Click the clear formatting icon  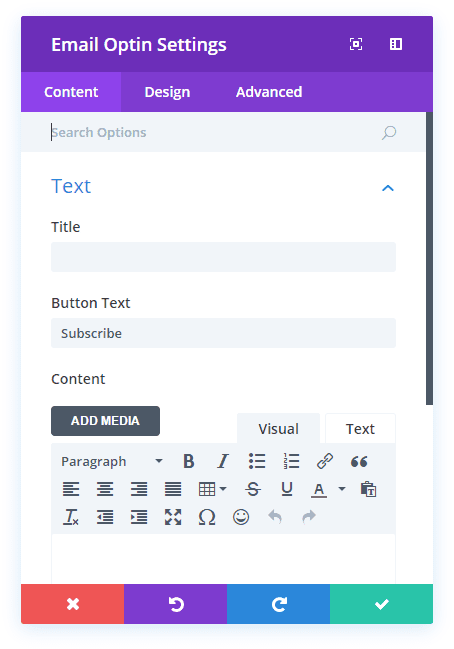point(71,517)
